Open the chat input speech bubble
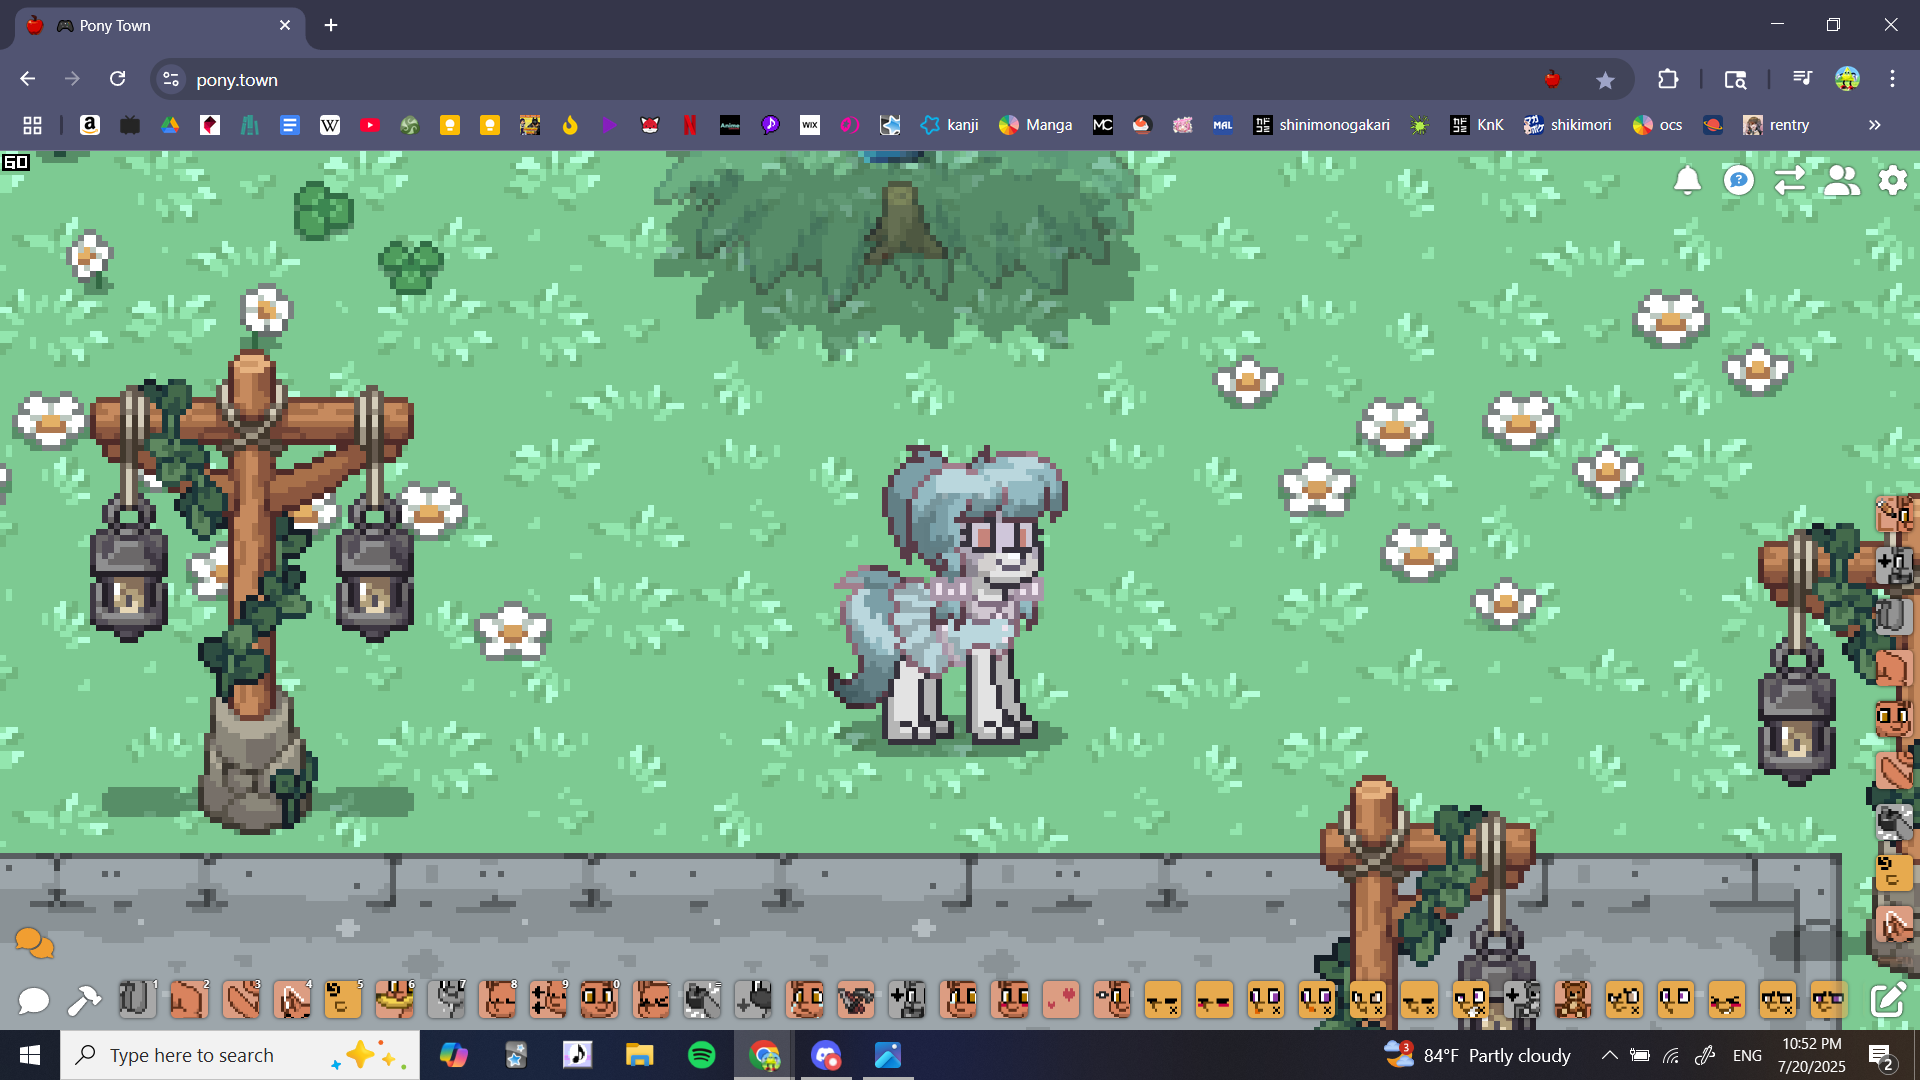 point(33,1000)
